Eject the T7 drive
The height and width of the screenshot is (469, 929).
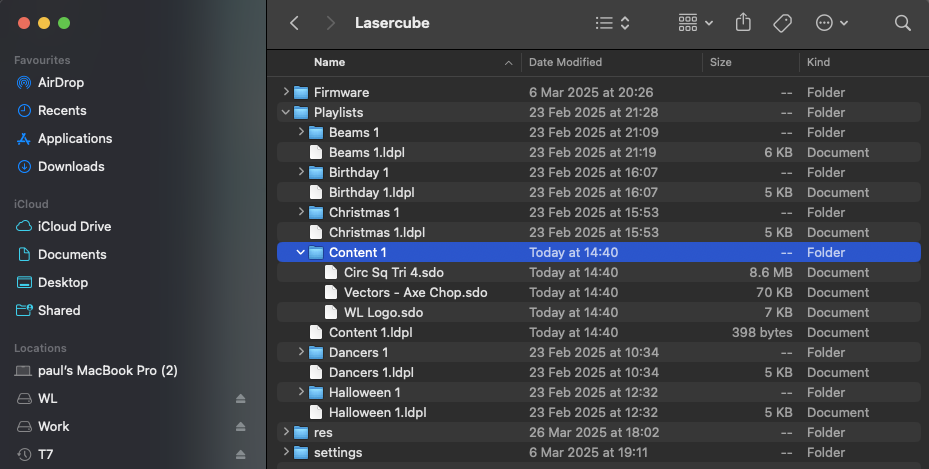[x=240, y=455]
